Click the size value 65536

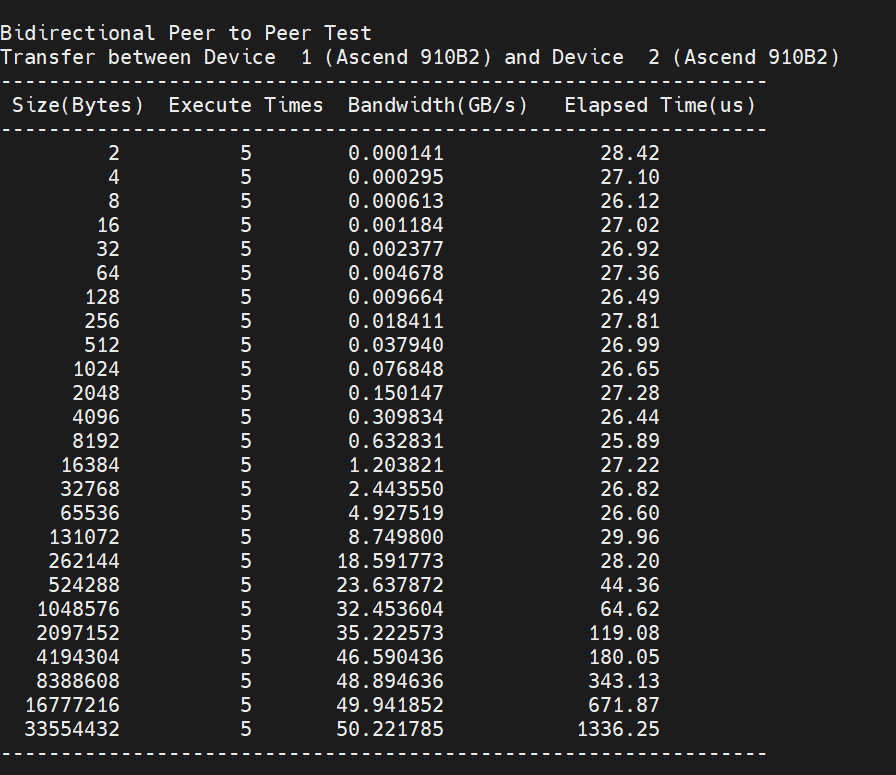click(x=90, y=513)
